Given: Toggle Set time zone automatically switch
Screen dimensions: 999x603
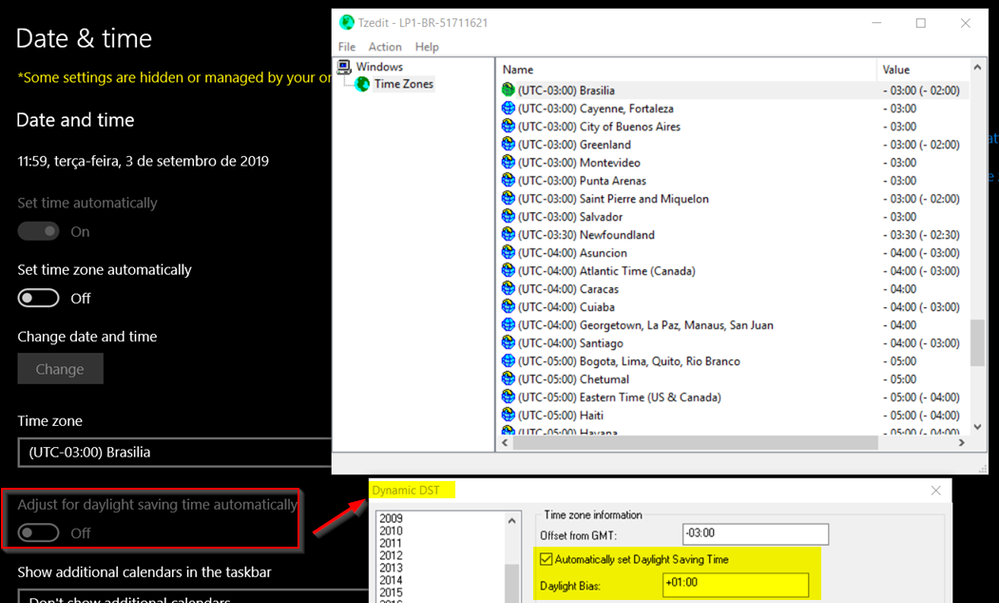Looking at the screenshot, I should [x=38, y=298].
